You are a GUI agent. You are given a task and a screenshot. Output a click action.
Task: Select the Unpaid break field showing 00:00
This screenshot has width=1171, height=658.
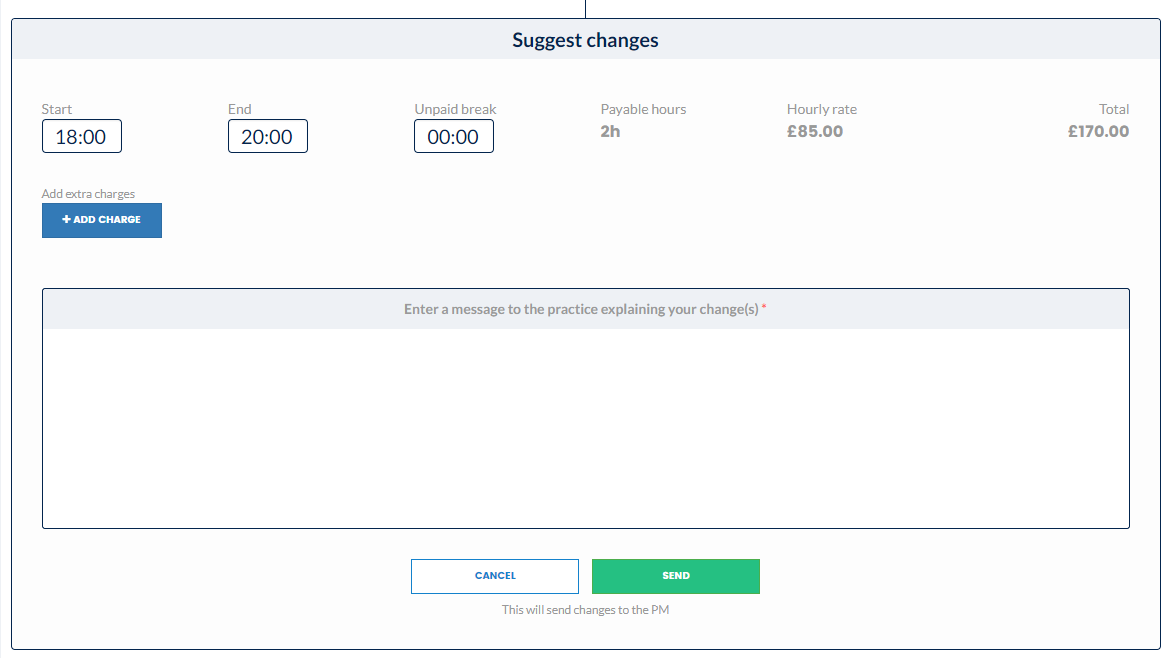click(x=453, y=136)
